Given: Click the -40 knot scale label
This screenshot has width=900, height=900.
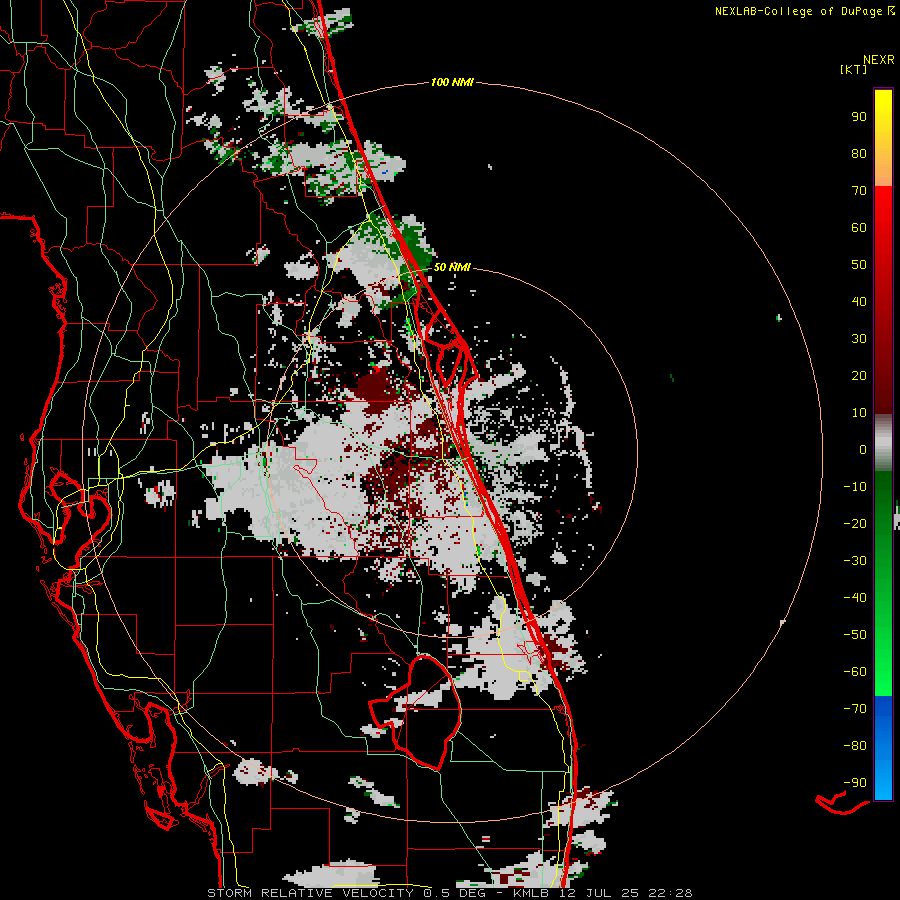Looking at the screenshot, I should pyautogui.click(x=855, y=598).
